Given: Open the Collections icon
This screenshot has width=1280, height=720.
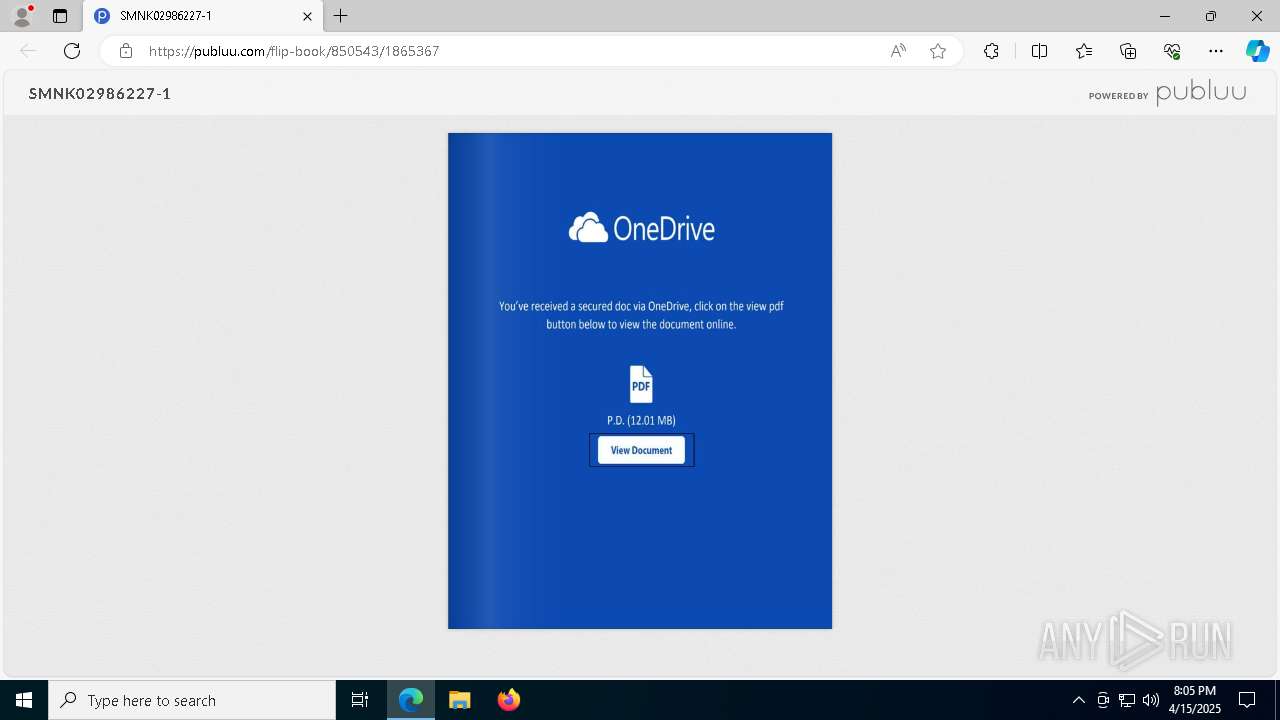Looking at the screenshot, I should [1128, 51].
